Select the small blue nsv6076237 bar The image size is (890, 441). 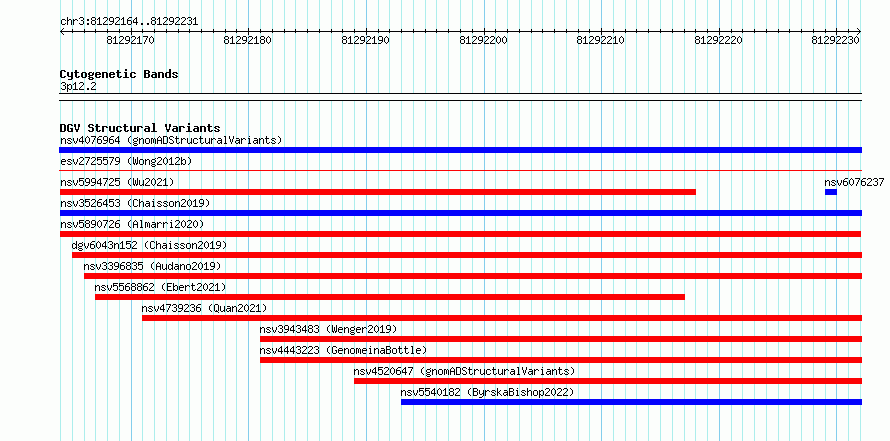[x=830, y=192]
